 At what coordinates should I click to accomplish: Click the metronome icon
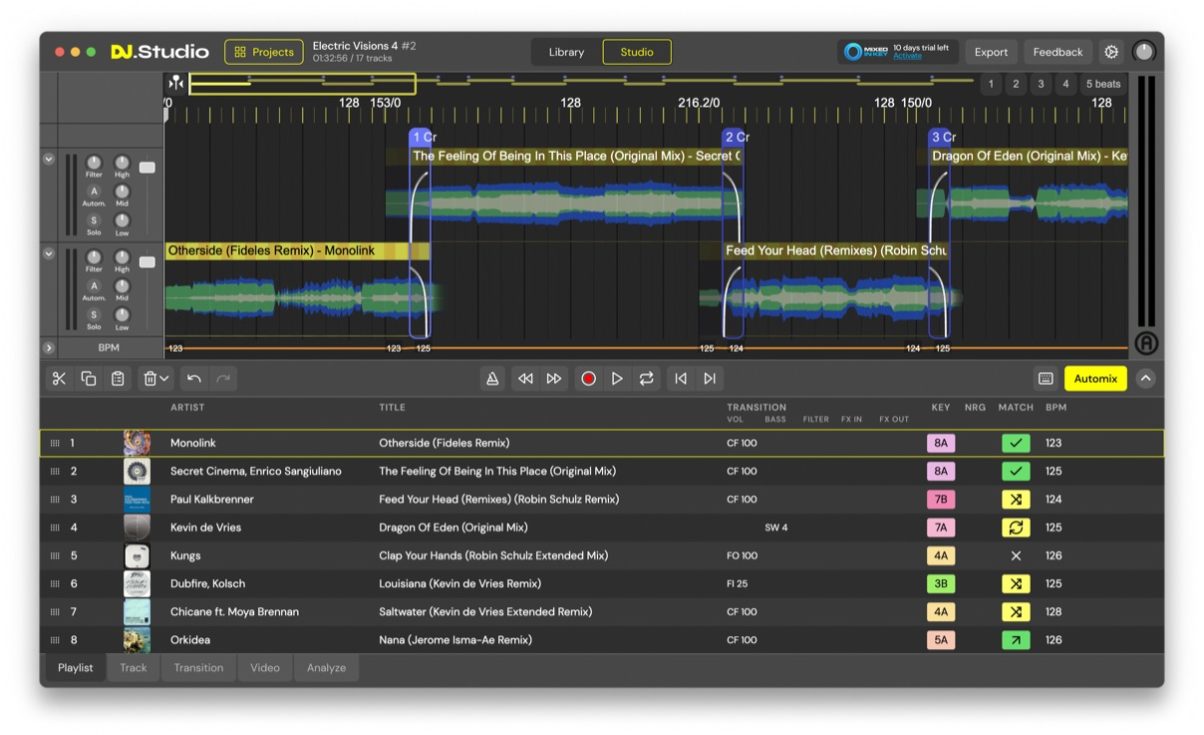tap(492, 378)
